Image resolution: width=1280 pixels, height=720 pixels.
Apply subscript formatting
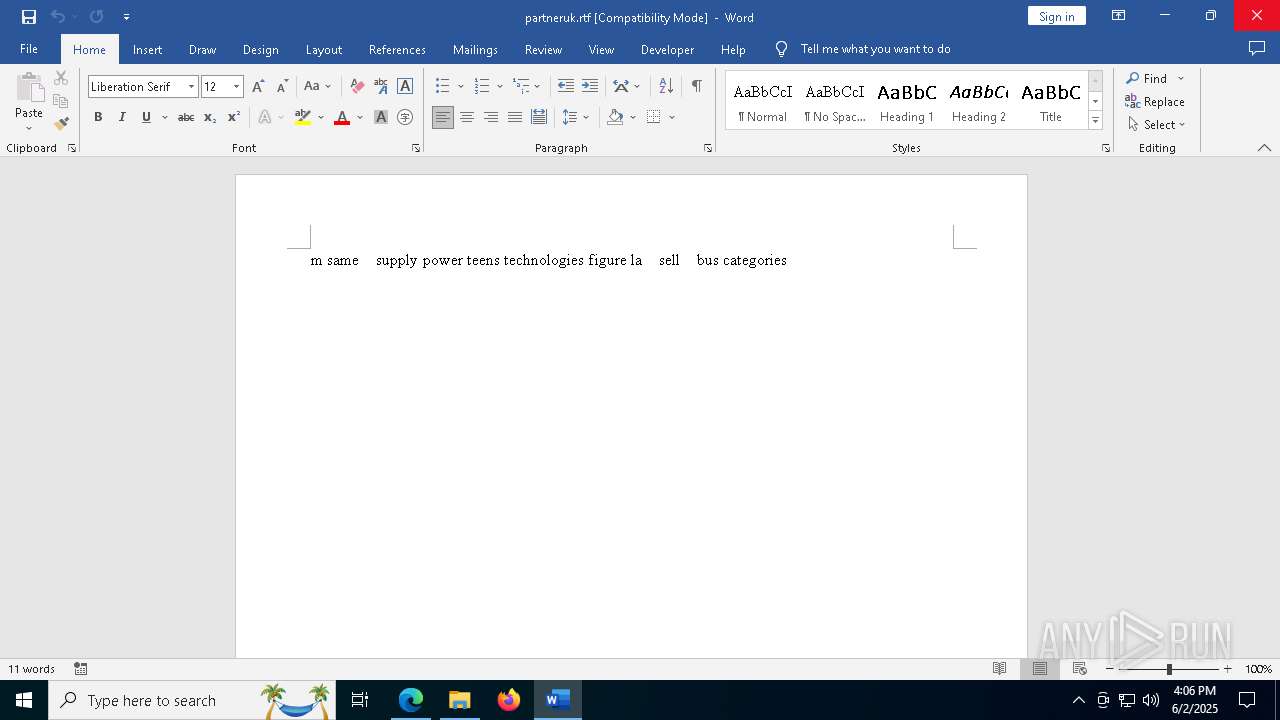click(x=210, y=117)
